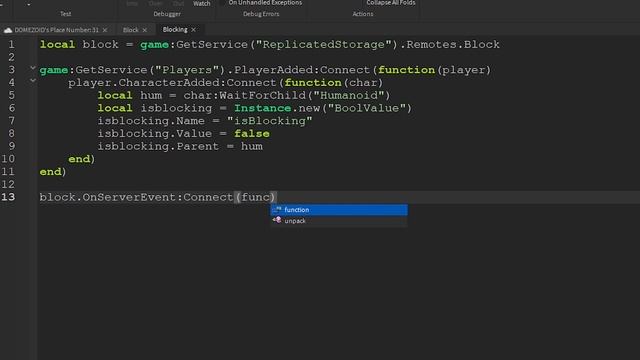The width and height of the screenshot is (640, 360).
Task: Open the Watch debugger option
Action: pos(202,3)
